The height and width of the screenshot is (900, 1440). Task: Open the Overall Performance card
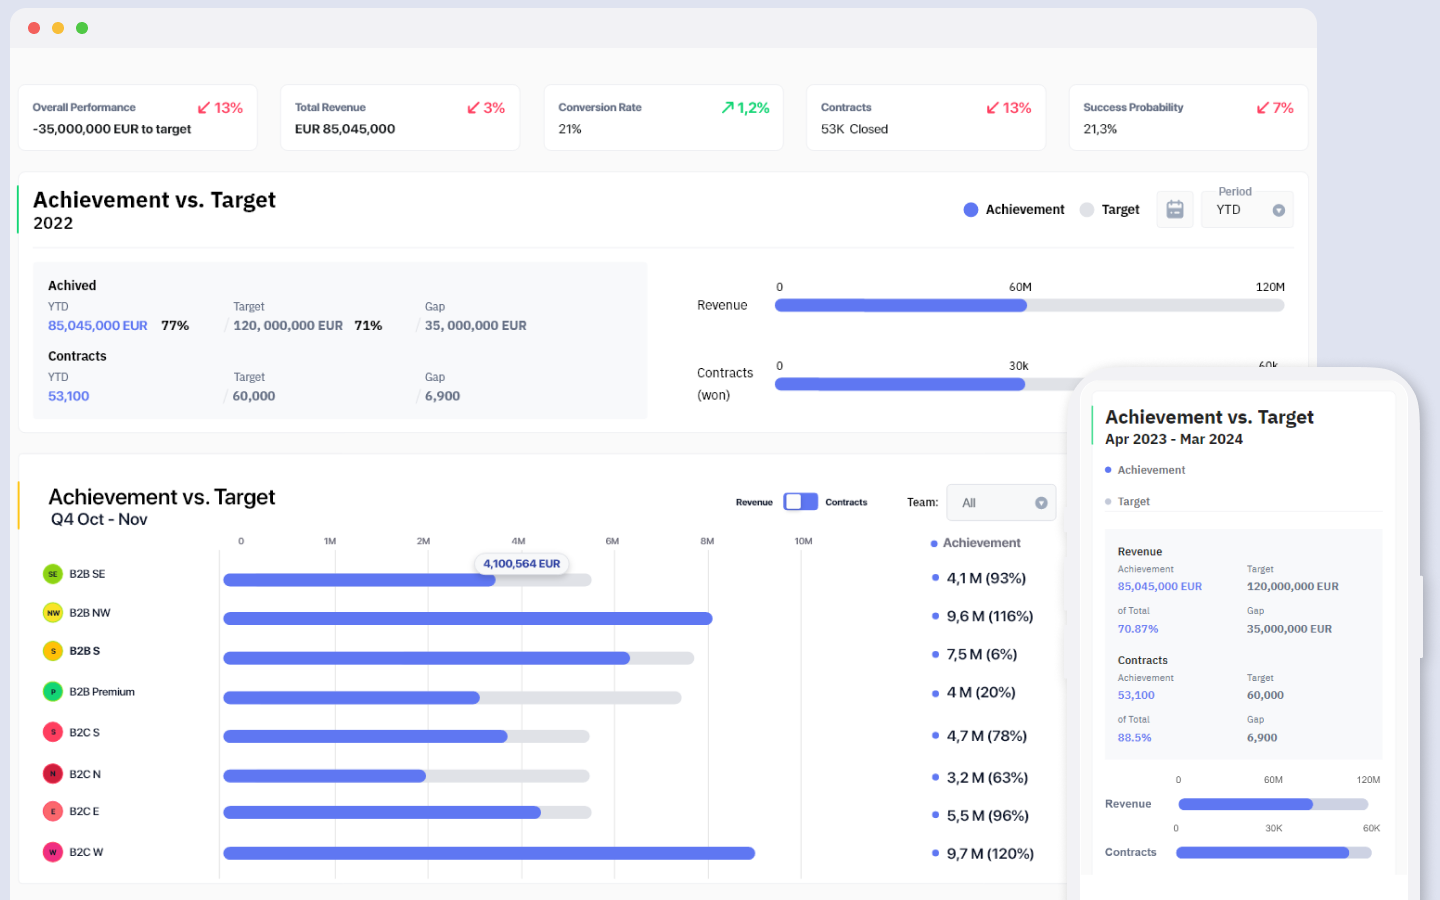(x=138, y=118)
